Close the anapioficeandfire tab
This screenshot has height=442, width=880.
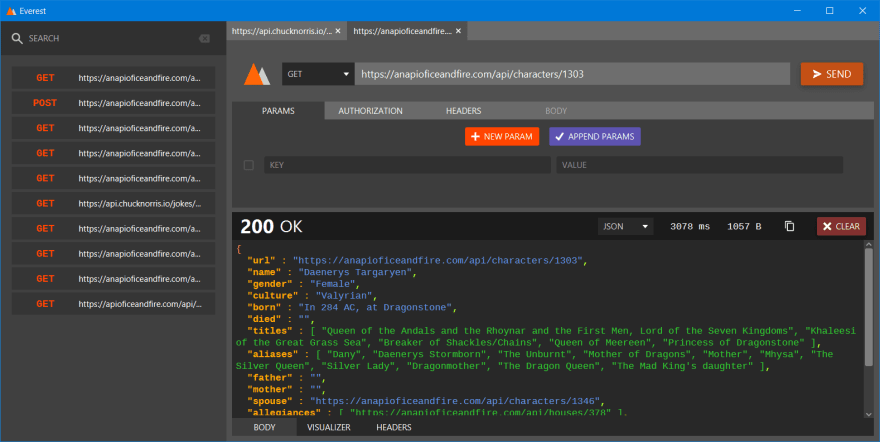pos(459,31)
